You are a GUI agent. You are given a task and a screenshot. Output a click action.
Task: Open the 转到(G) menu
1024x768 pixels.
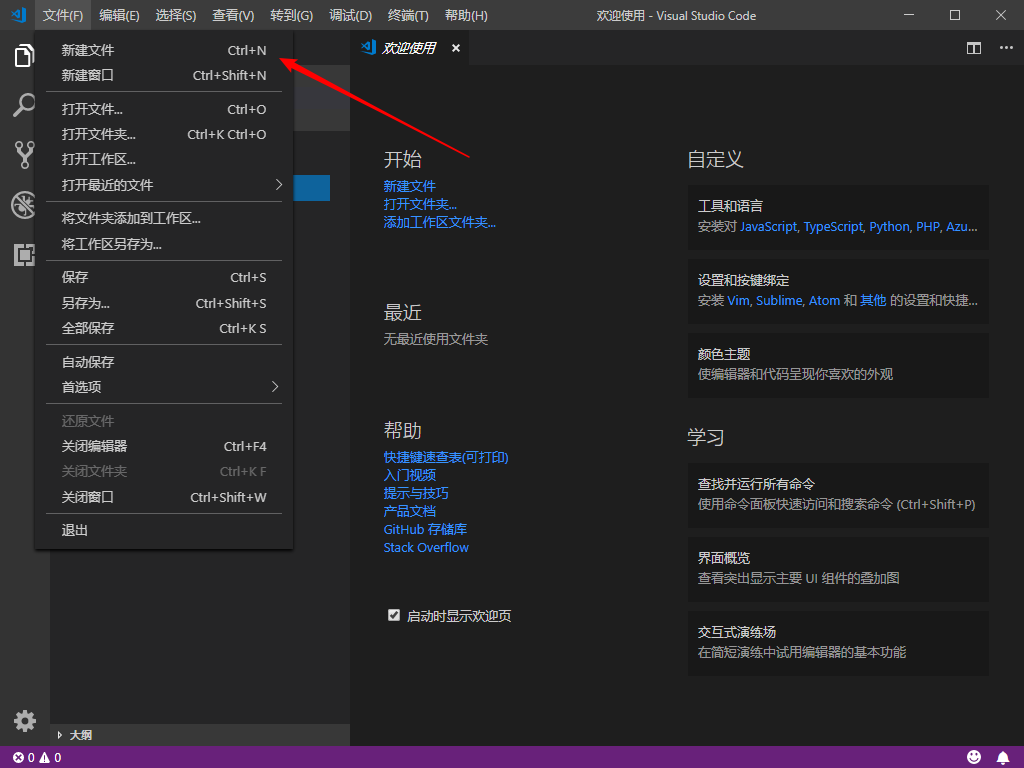291,15
